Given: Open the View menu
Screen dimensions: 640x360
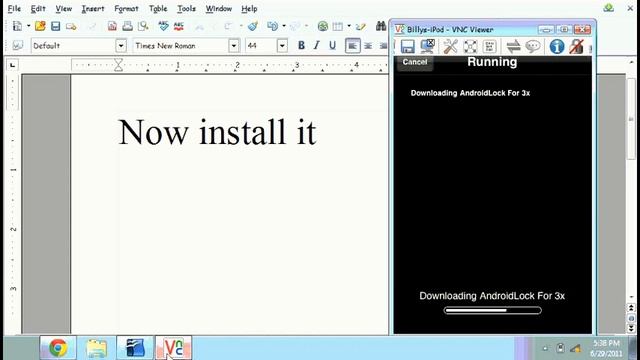Looking at the screenshot, I should click(64, 9).
